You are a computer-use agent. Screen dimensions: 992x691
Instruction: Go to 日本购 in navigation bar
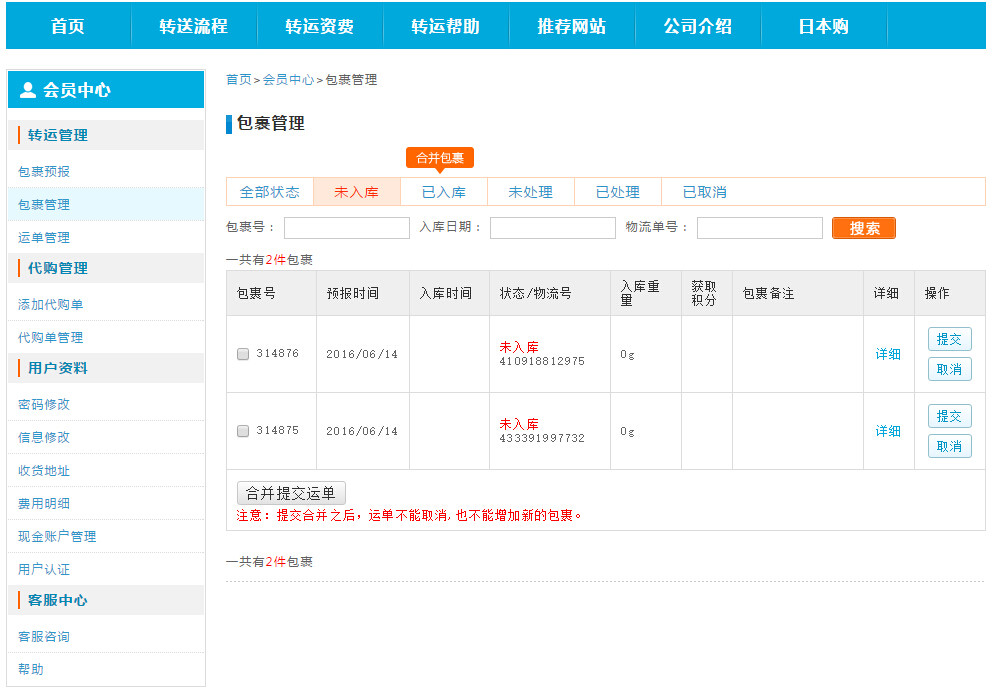[x=824, y=26]
